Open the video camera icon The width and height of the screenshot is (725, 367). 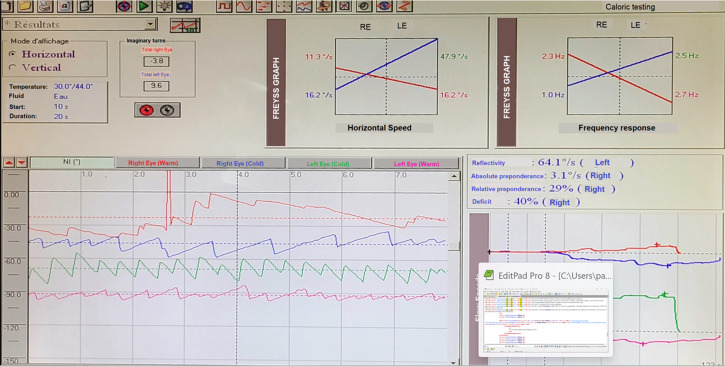click(x=184, y=6)
